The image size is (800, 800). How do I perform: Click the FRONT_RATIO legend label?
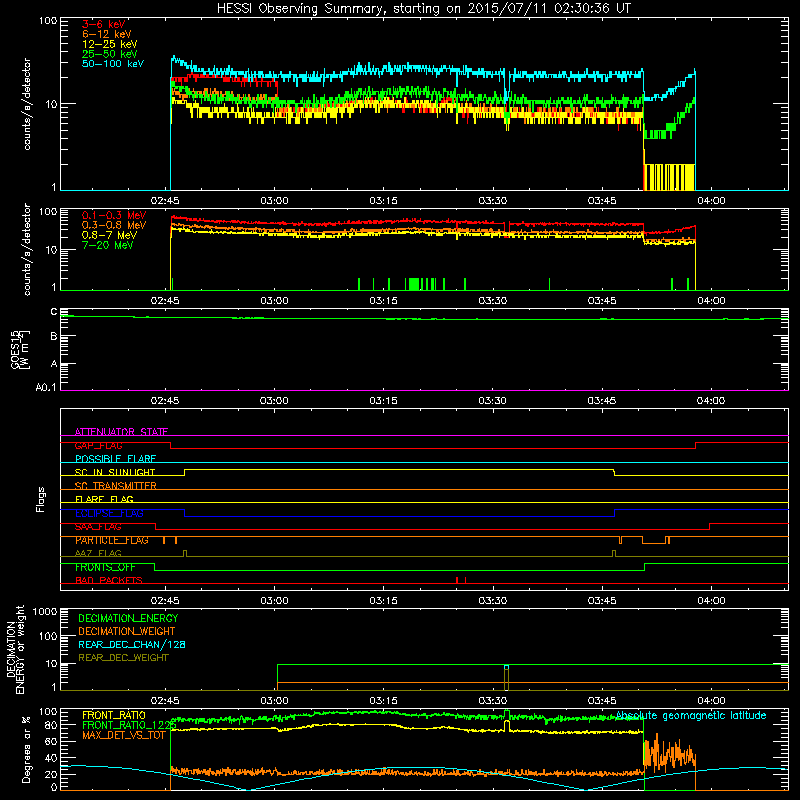tap(114, 715)
